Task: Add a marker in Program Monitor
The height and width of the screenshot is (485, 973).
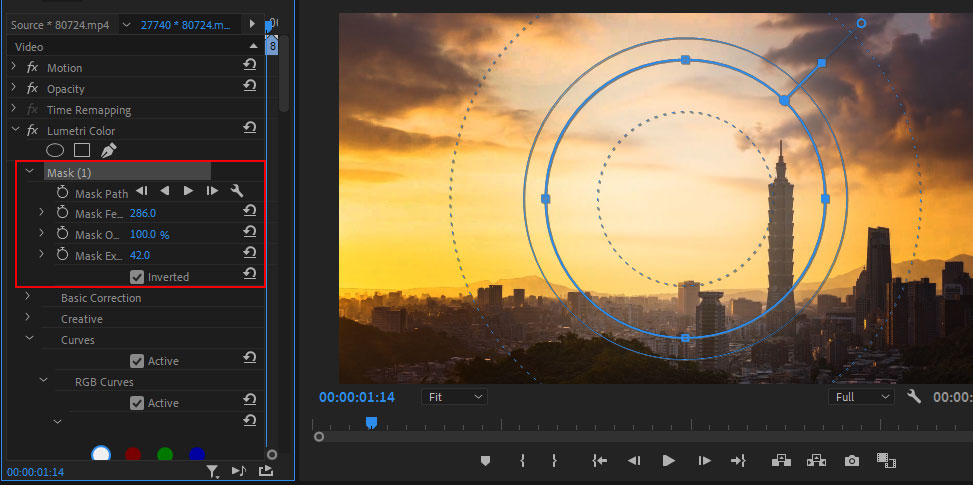Action: coord(485,460)
